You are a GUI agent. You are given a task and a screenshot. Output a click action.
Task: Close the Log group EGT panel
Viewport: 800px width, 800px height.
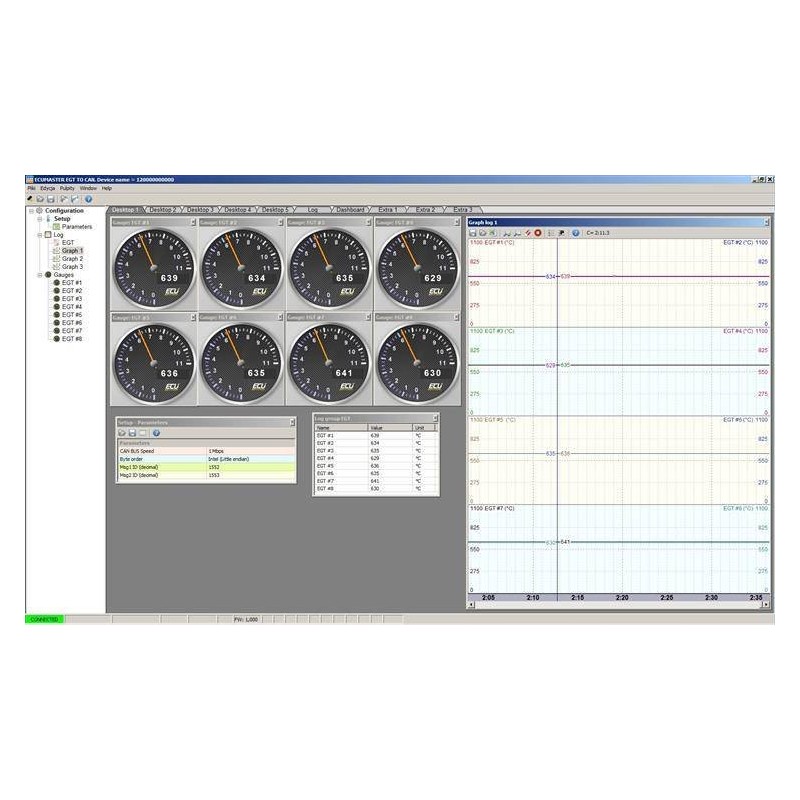435,418
